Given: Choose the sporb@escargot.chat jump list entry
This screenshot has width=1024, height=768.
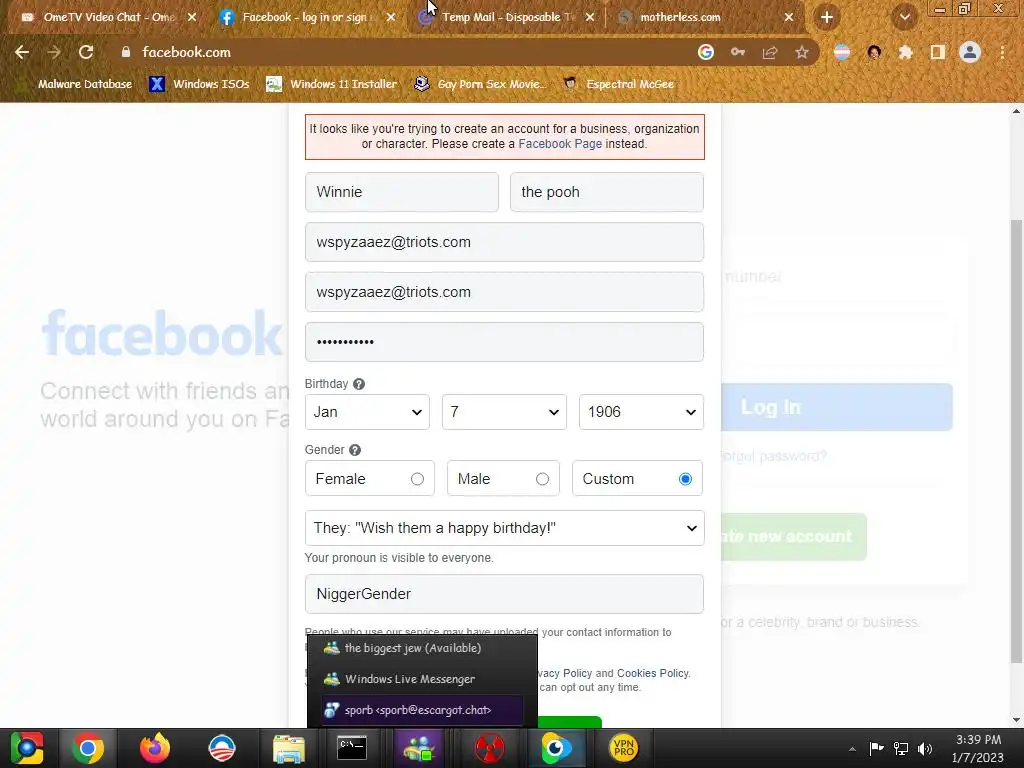Looking at the screenshot, I should 422,710.
